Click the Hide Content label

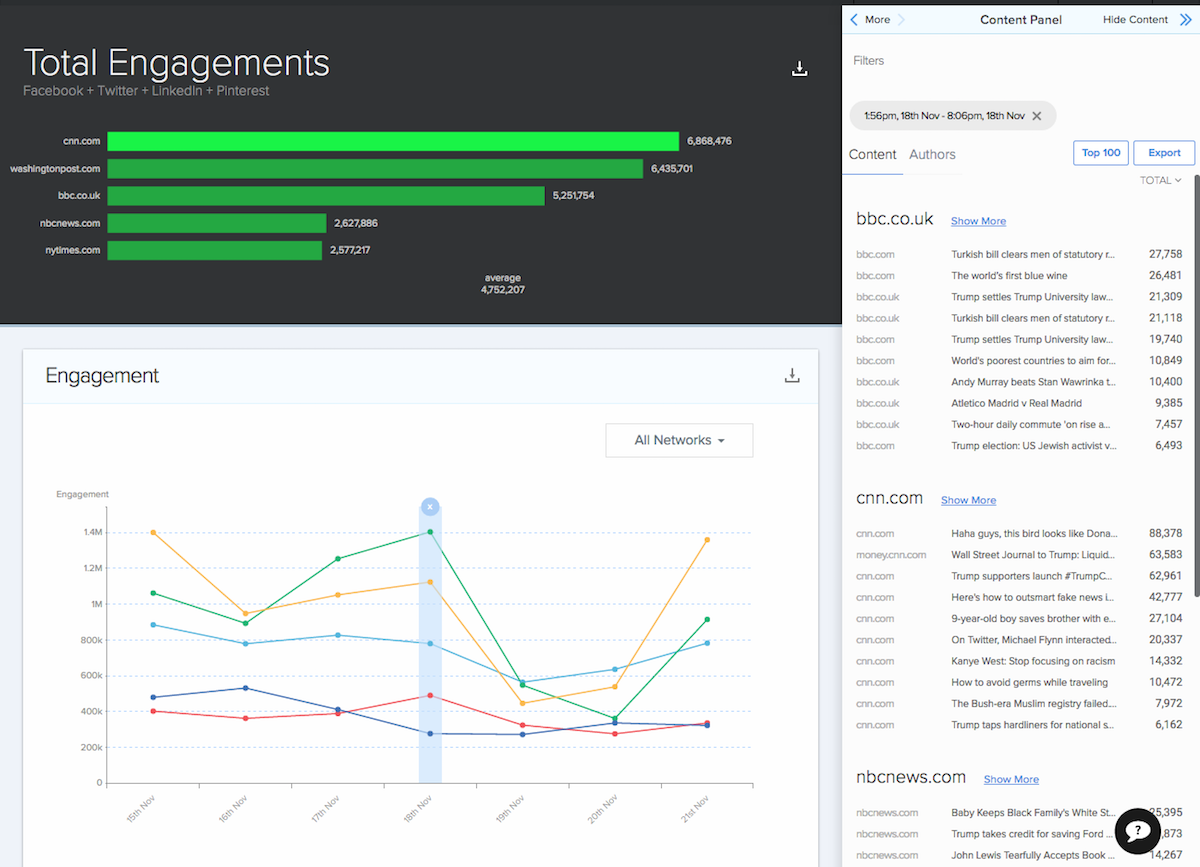point(1135,20)
